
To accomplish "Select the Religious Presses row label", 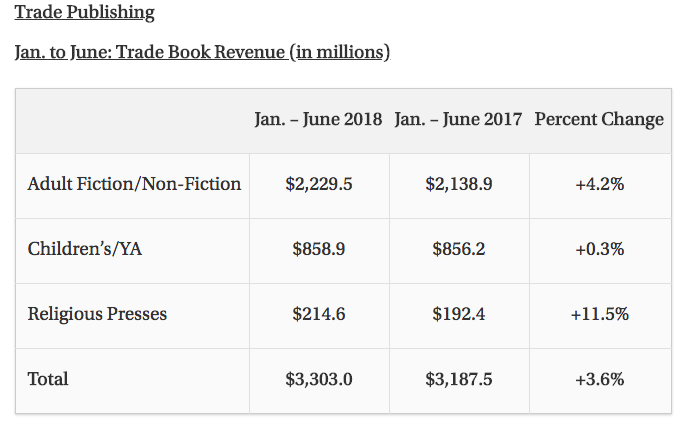I will coord(97,314).
